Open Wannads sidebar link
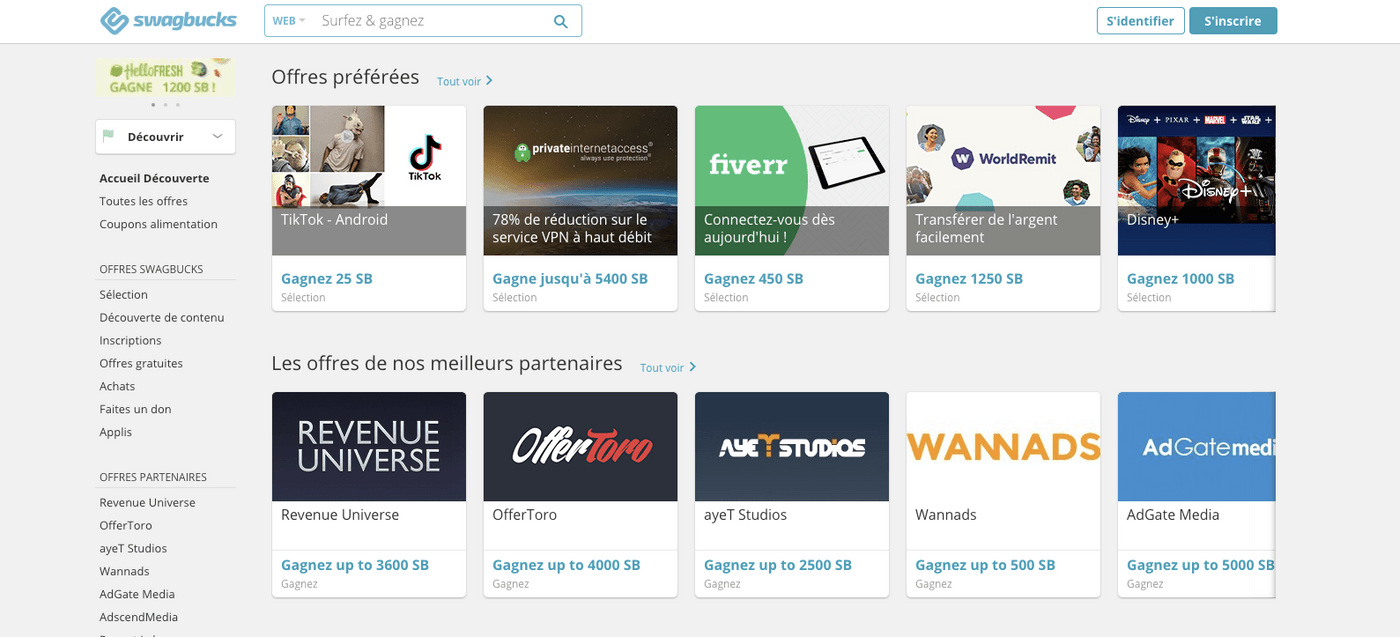This screenshot has width=1400, height=637. pos(124,571)
